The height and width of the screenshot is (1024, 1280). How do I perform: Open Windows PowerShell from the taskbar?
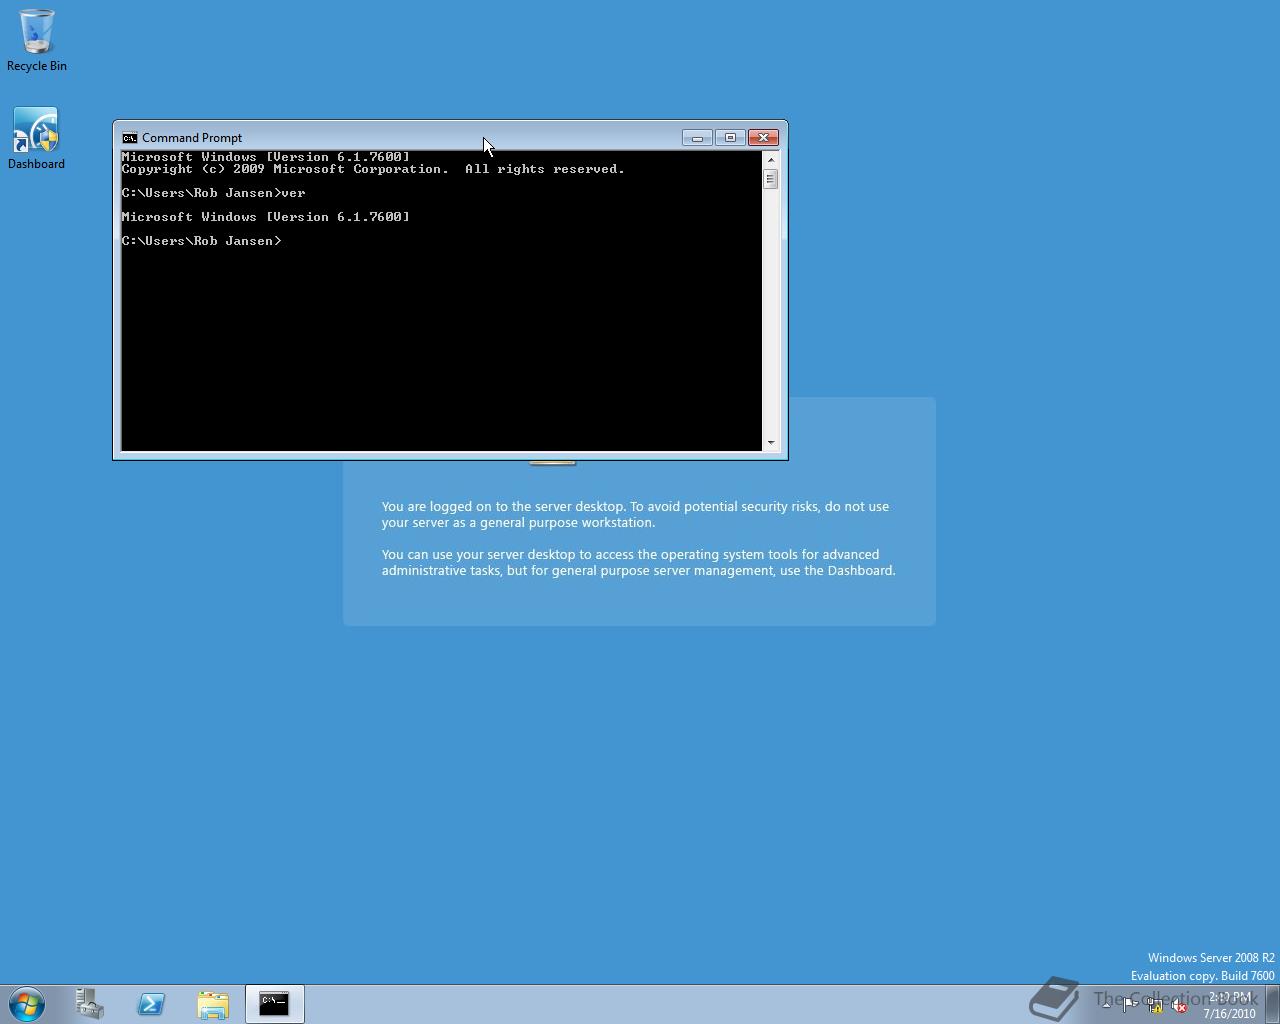(x=151, y=1004)
